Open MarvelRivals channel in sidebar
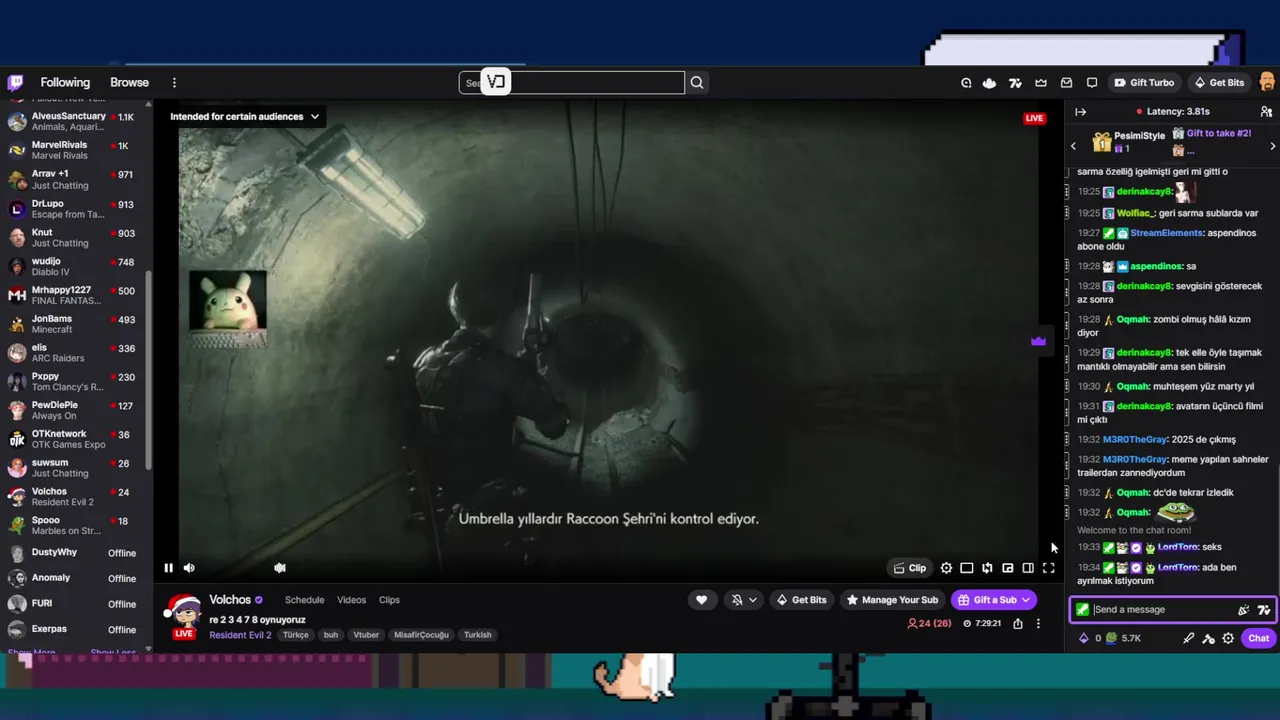 point(75,150)
